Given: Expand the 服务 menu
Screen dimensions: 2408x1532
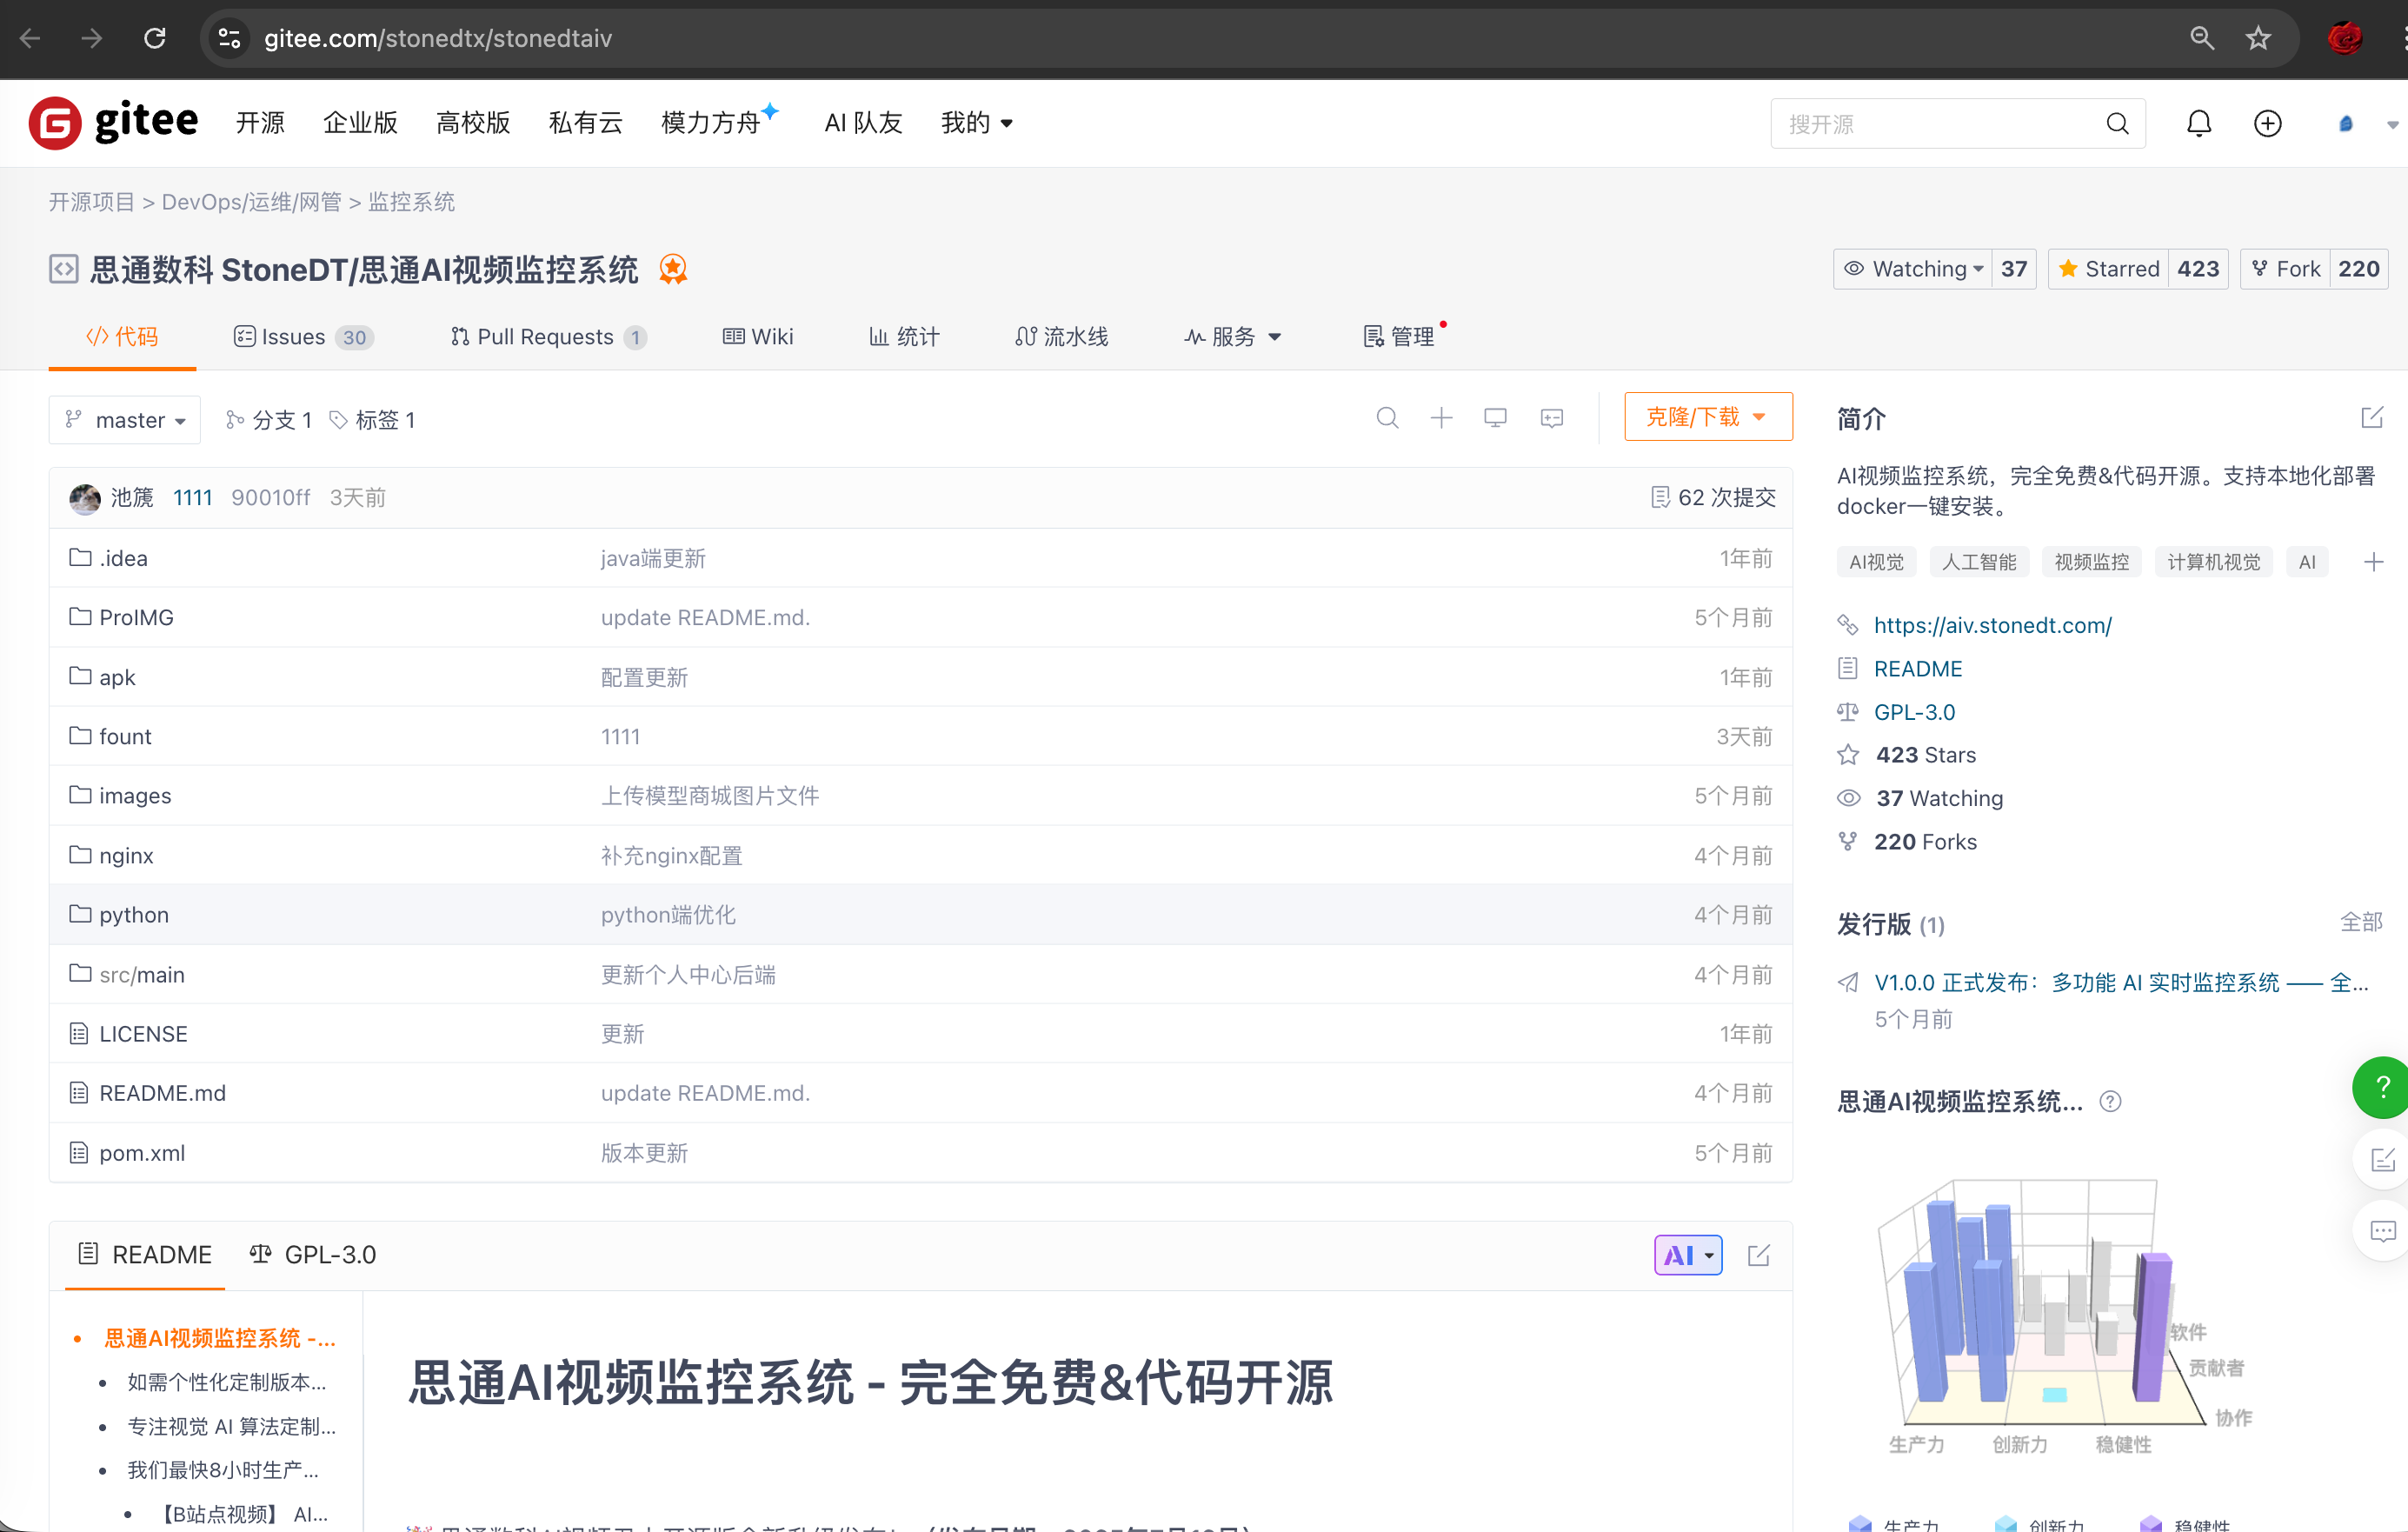Looking at the screenshot, I should coord(1234,337).
